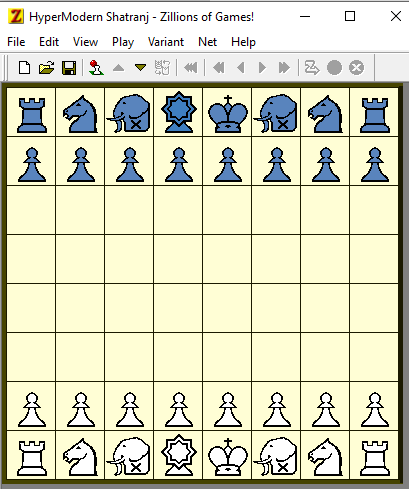This screenshot has height=489, width=409.
Task: Click the grey up triangle toolbar icon
Action: (118, 68)
